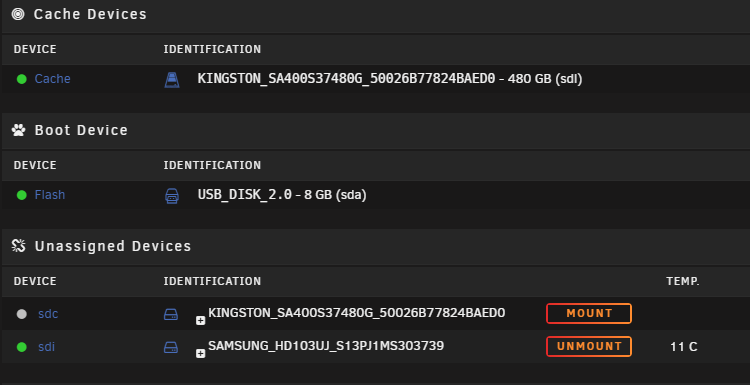Click the SAMSUNG_HD103UJ identification text
Image resolution: width=750 pixels, height=385 pixels.
point(326,346)
